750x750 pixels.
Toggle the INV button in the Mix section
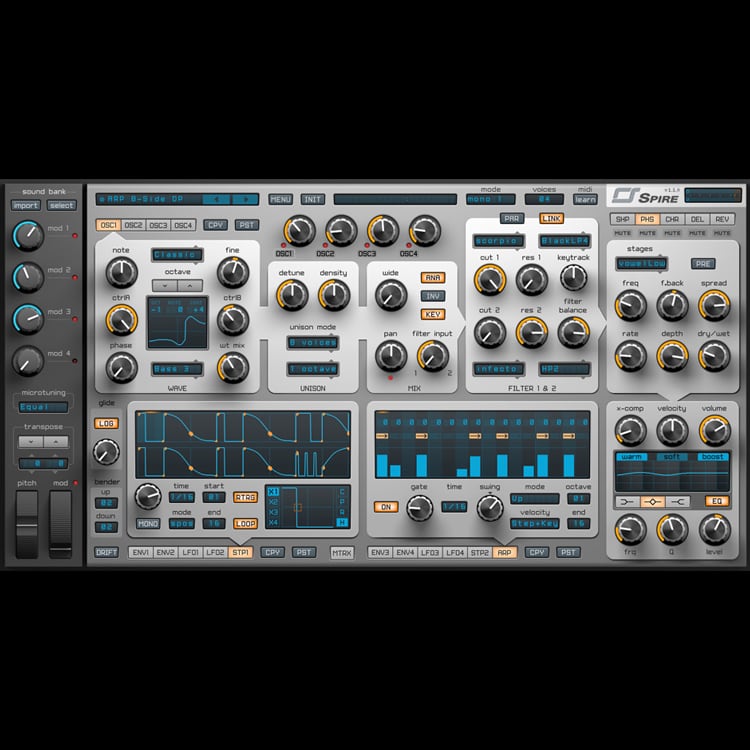click(433, 296)
